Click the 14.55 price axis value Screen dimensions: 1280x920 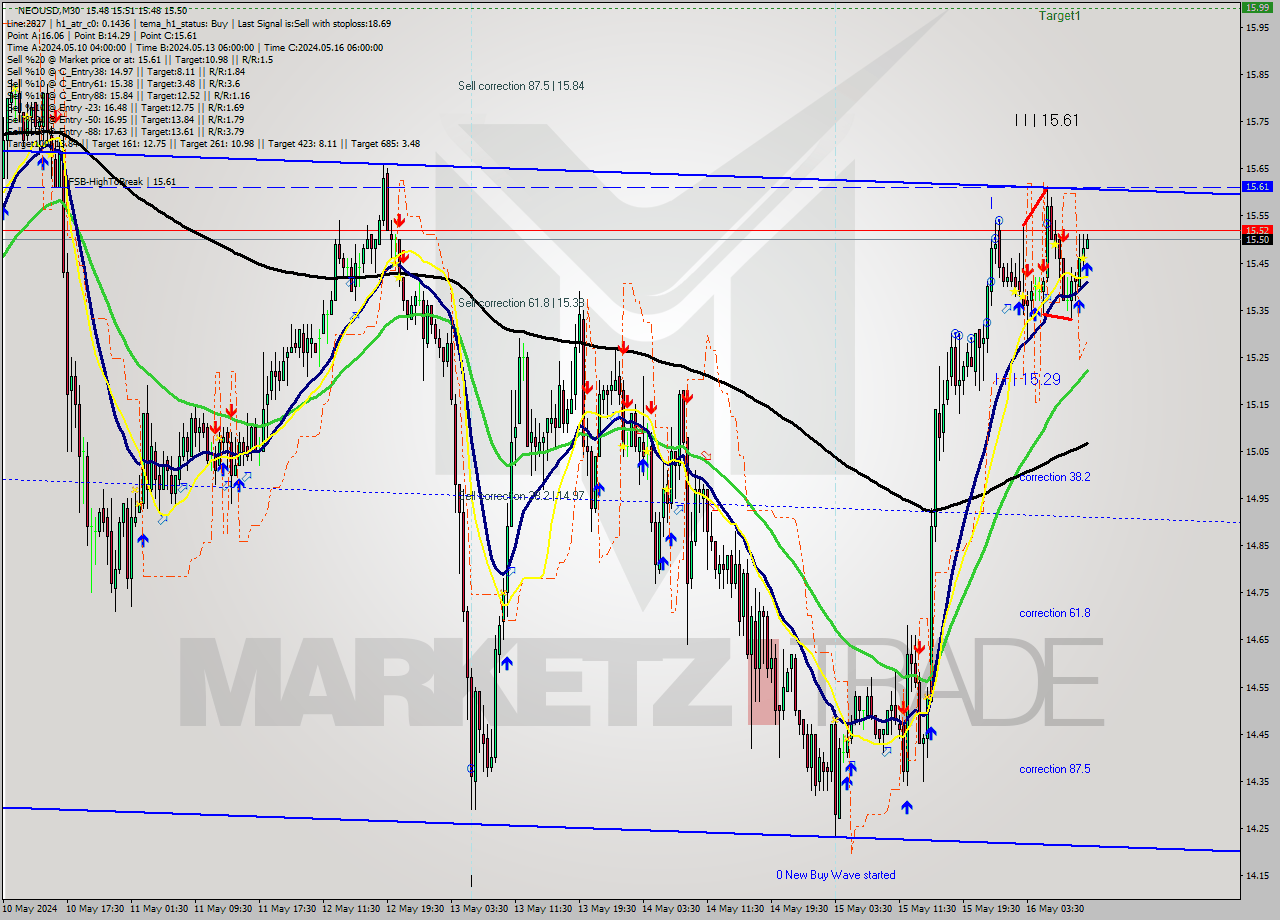(1257, 688)
